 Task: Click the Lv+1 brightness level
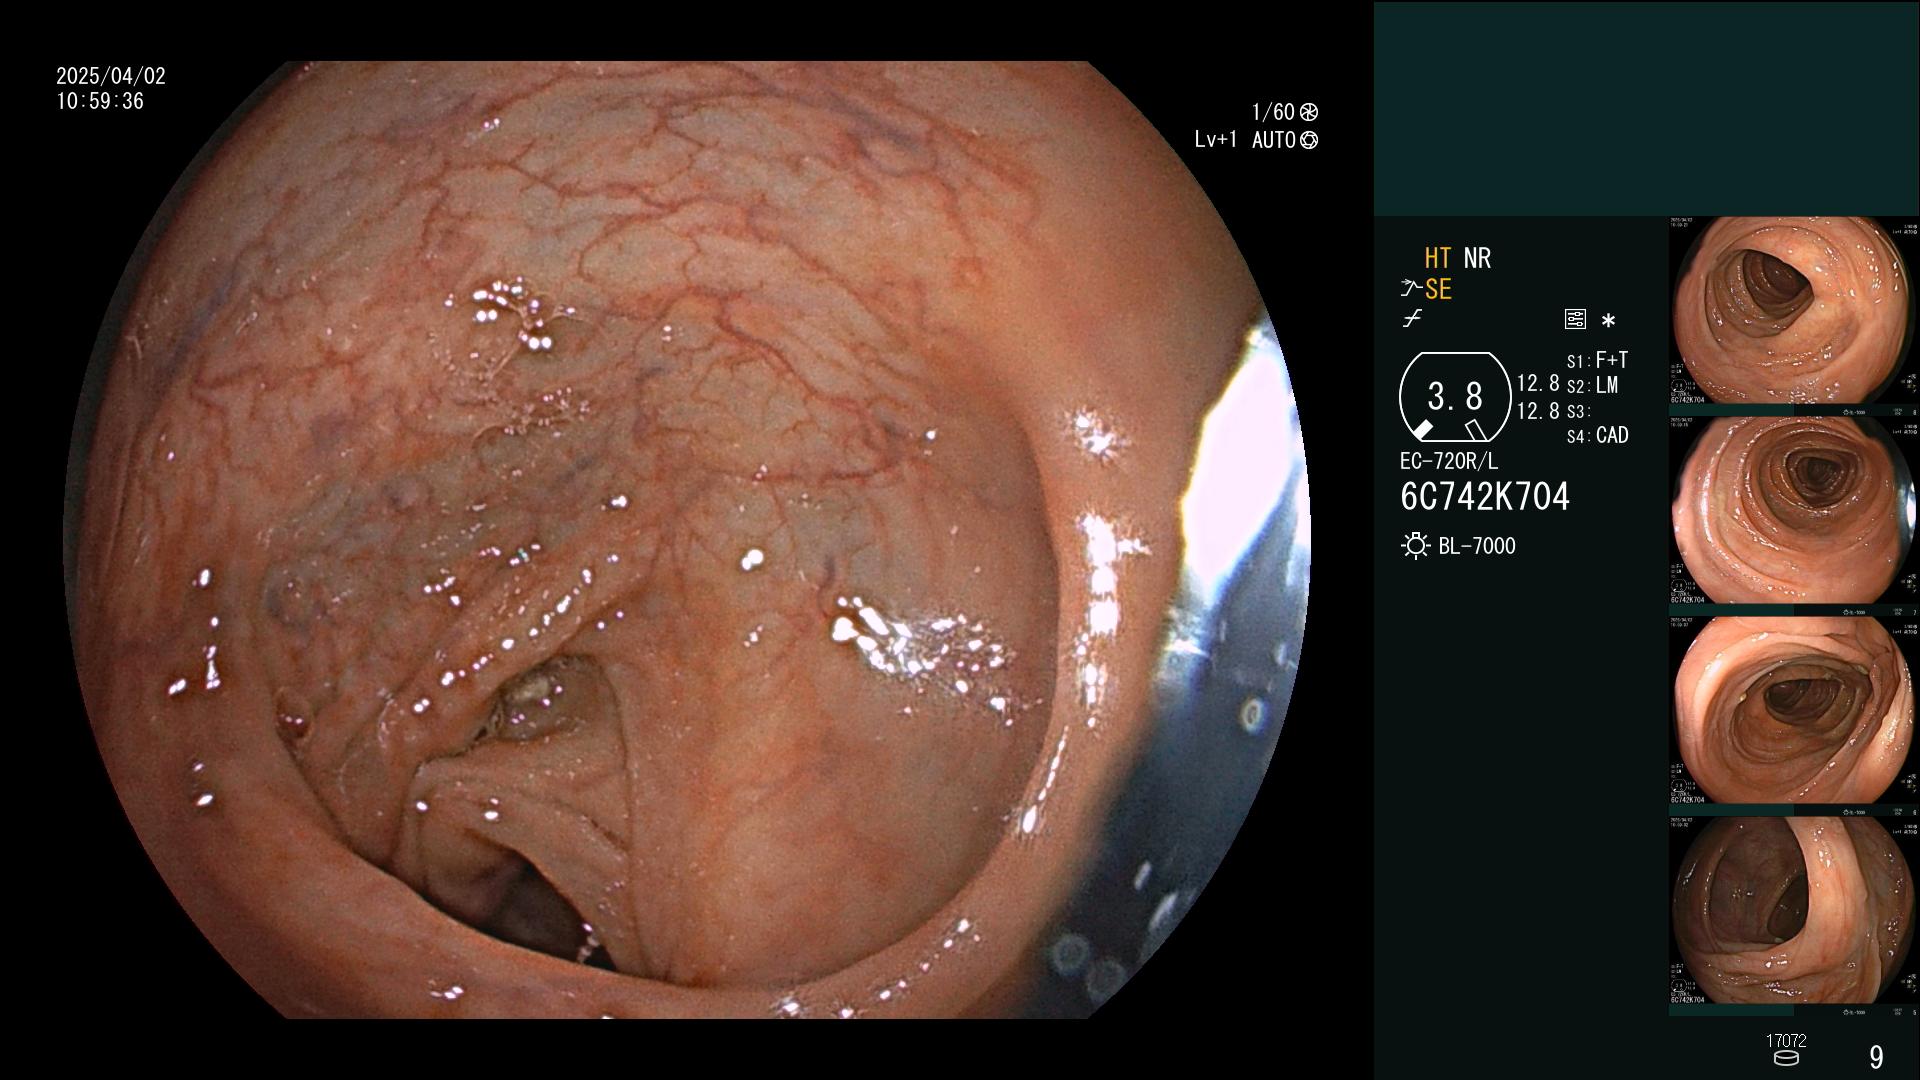[x=1216, y=140]
